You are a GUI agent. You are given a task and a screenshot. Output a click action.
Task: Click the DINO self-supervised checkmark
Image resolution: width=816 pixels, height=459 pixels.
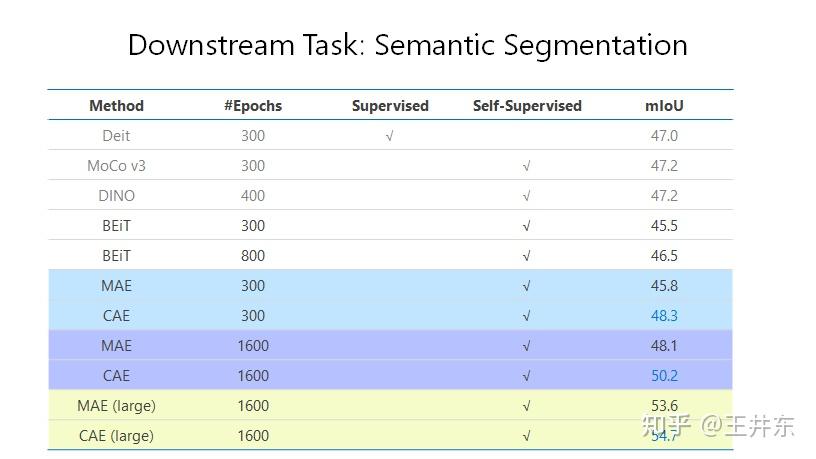(x=526, y=196)
